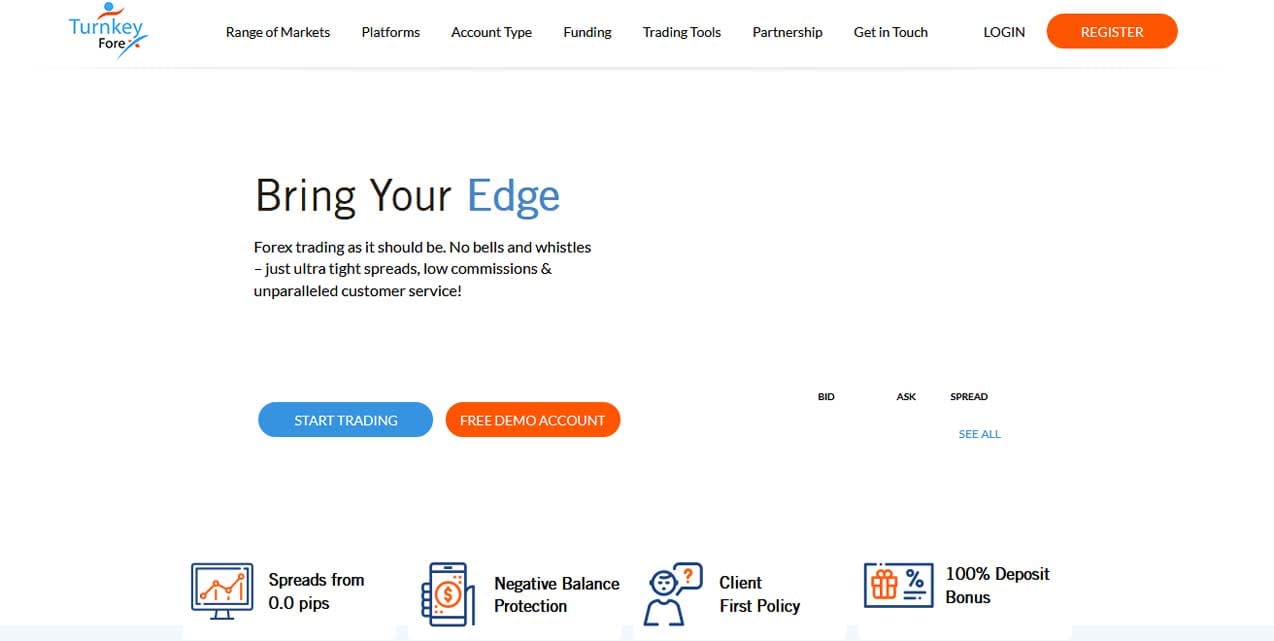
Task: Click the Turnkey Forex logo
Action: (x=108, y=31)
